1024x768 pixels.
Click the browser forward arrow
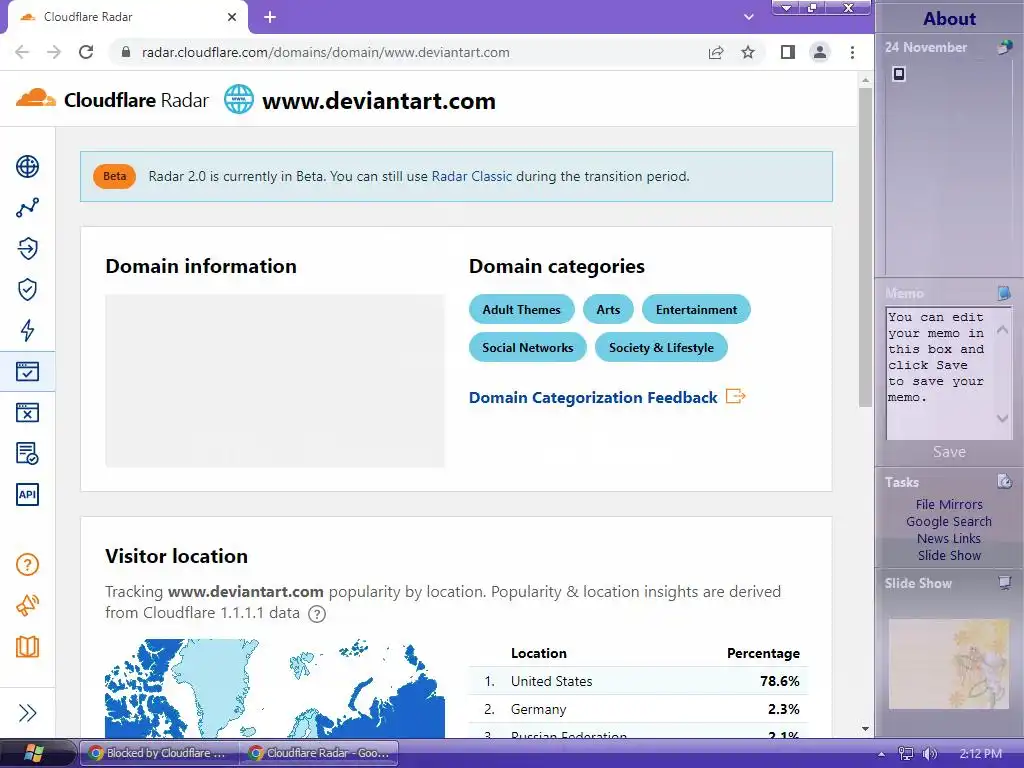click(54, 52)
